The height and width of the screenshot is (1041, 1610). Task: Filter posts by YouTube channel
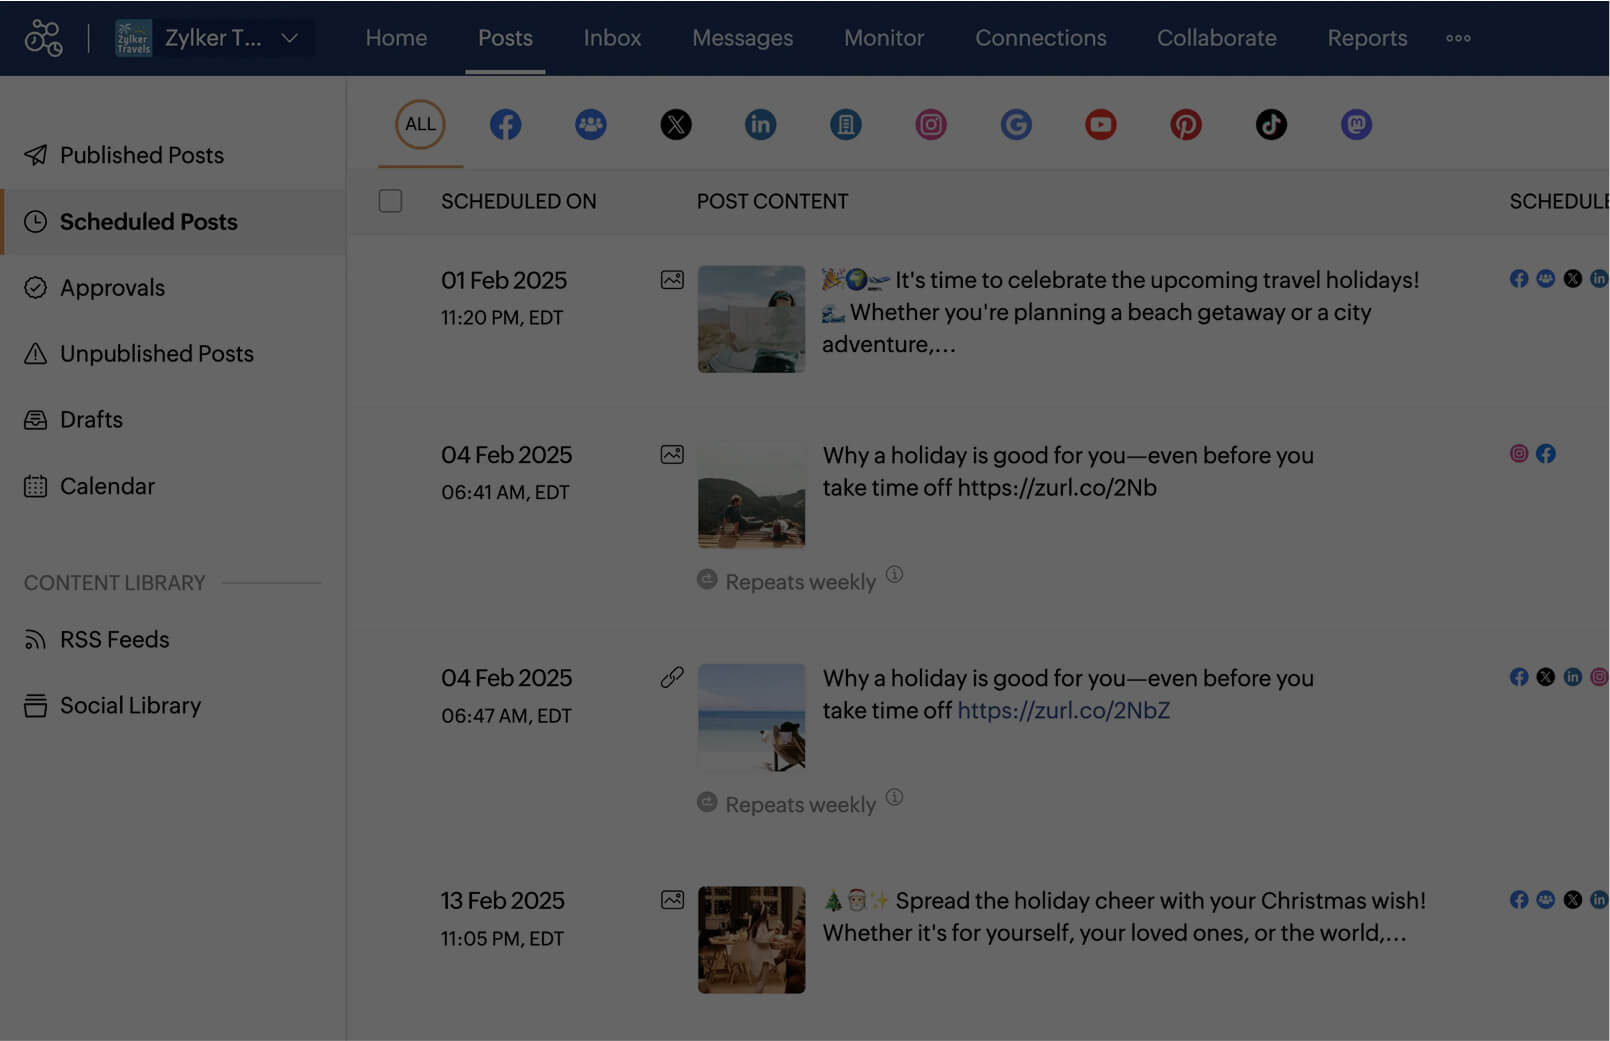(1101, 125)
